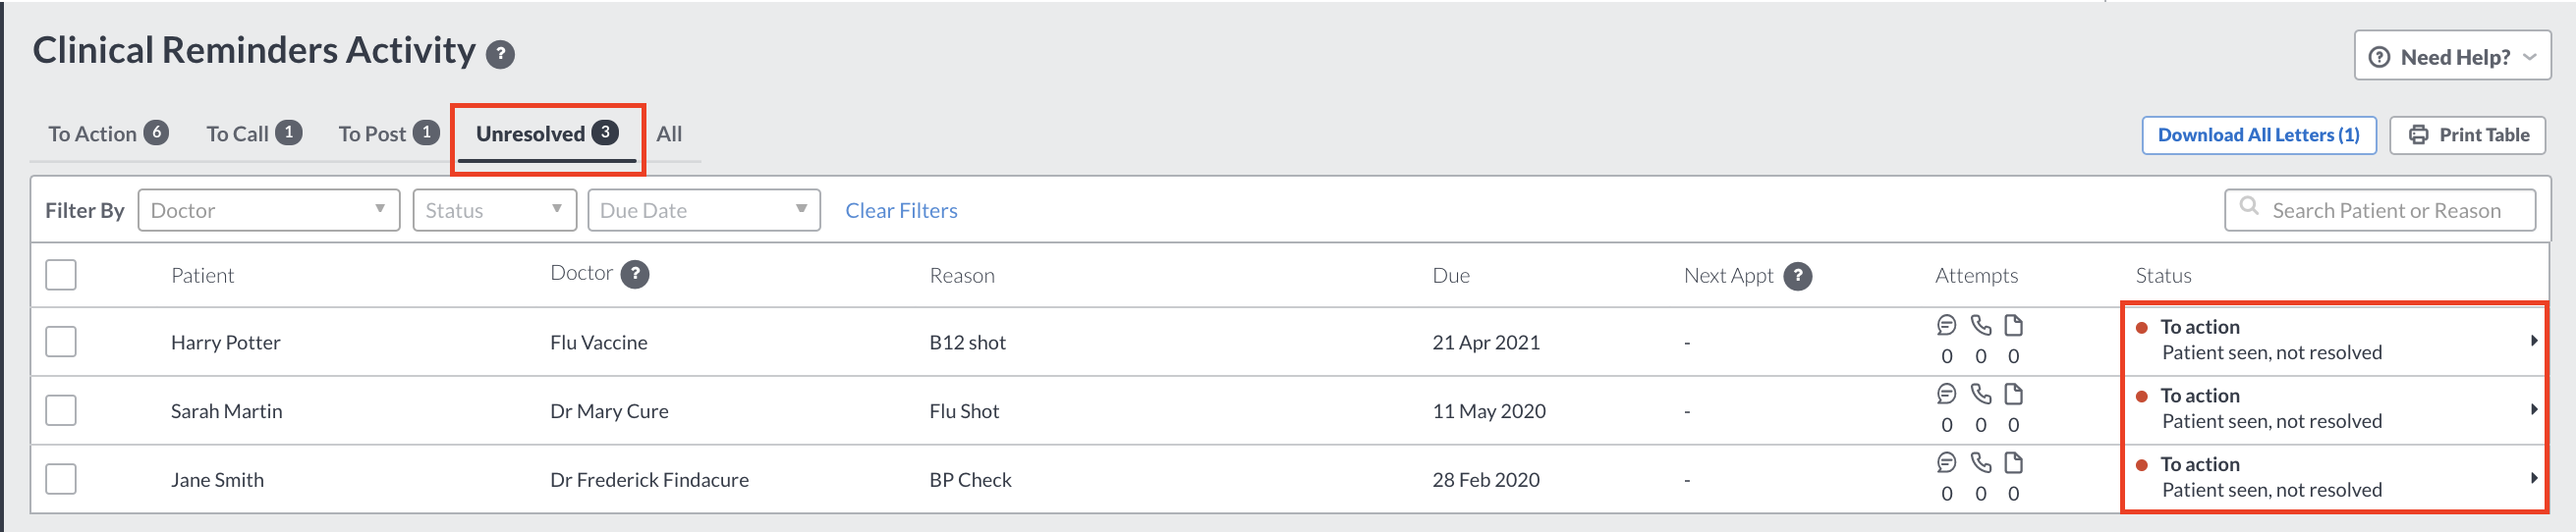Screen dimensions: 2576x532
Task: Click the Clear Filters link
Action: [x=901, y=211]
